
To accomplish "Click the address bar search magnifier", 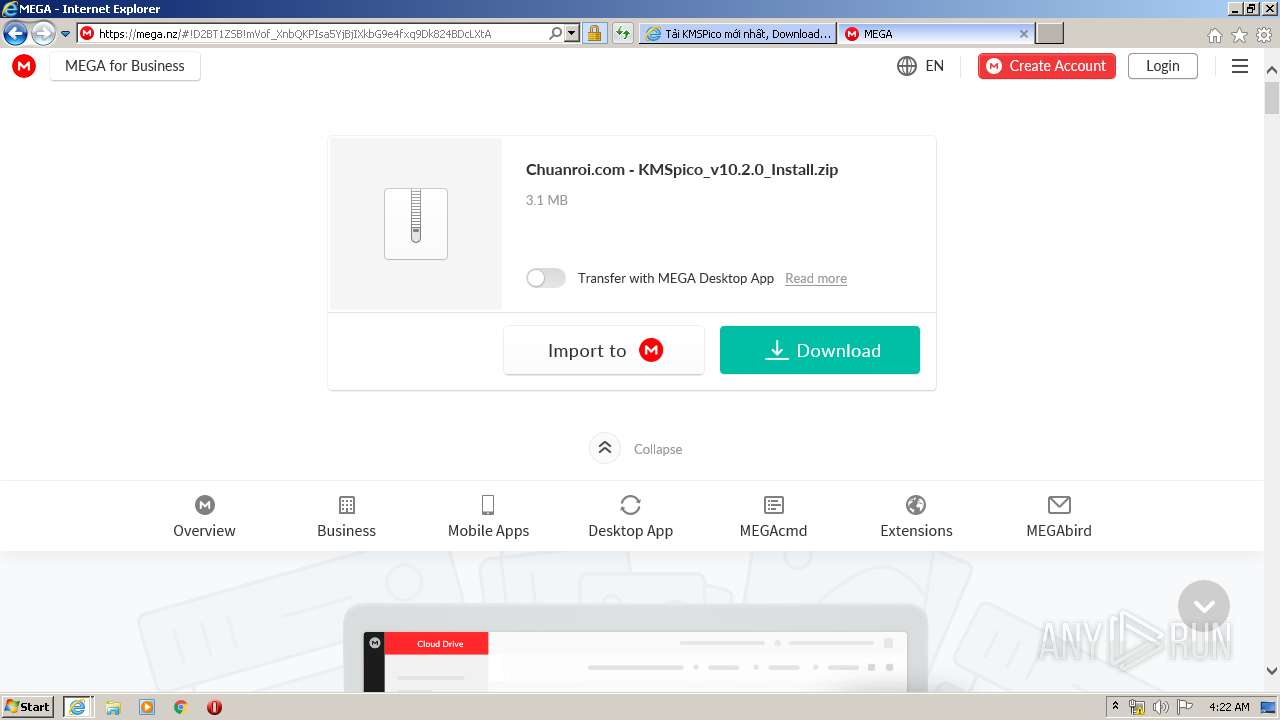I will click(556, 33).
